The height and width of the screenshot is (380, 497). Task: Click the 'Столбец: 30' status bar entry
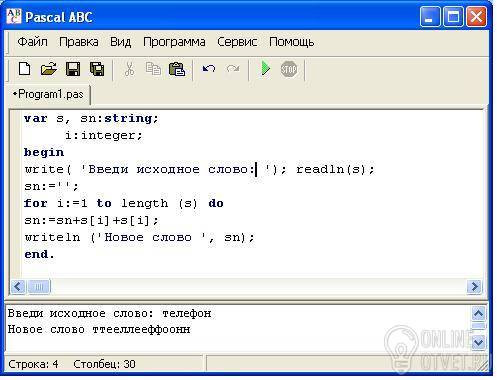tap(104, 364)
